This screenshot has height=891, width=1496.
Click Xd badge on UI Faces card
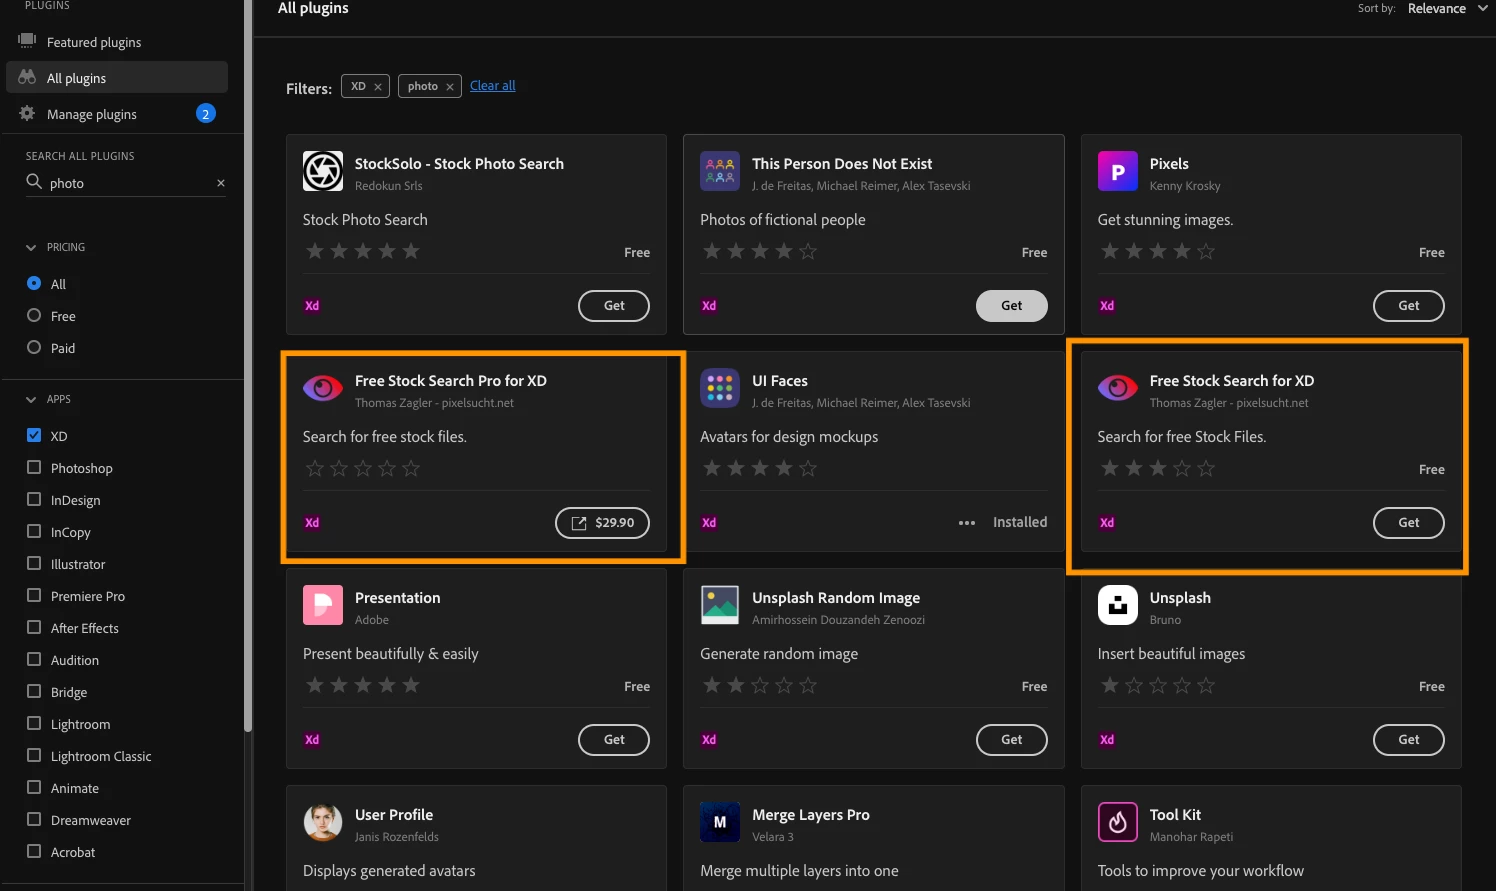(x=709, y=523)
